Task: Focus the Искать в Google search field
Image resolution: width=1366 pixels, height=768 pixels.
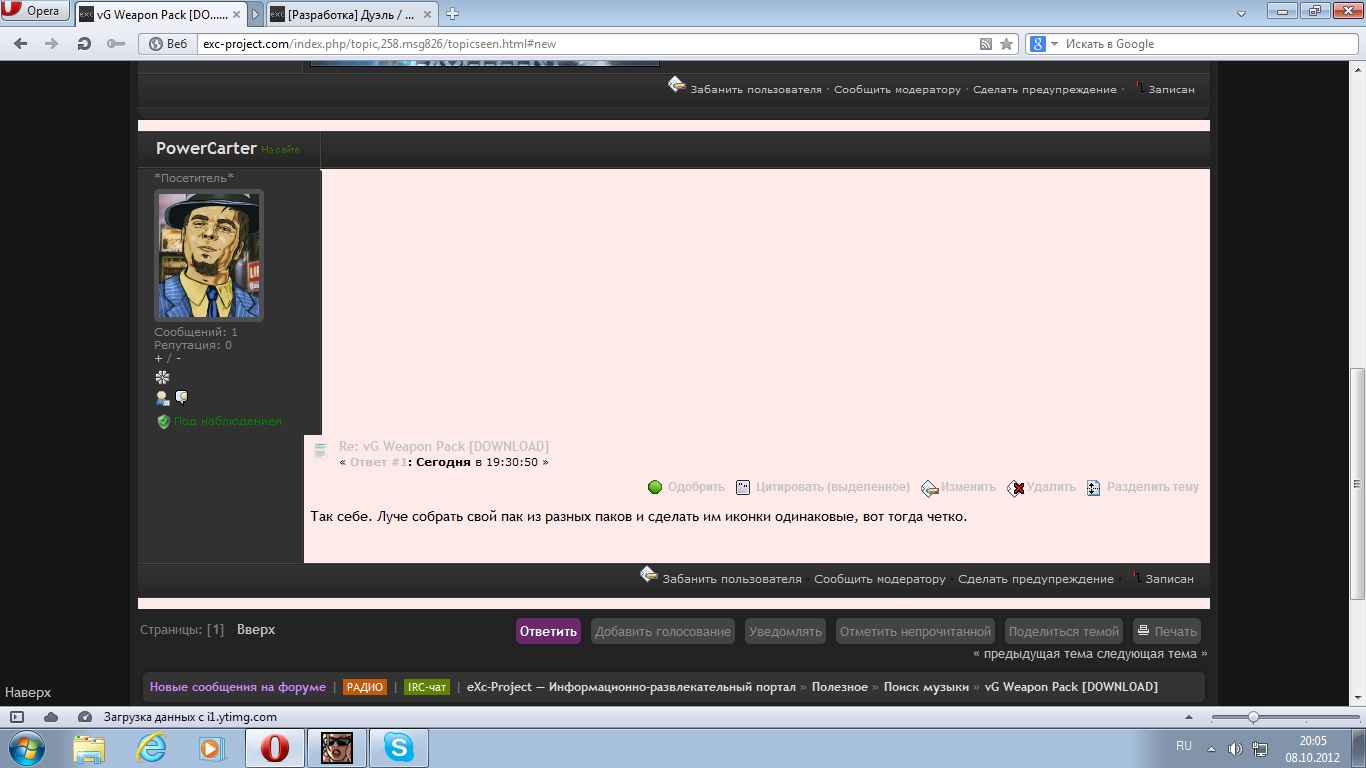Action: (x=1208, y=44)
